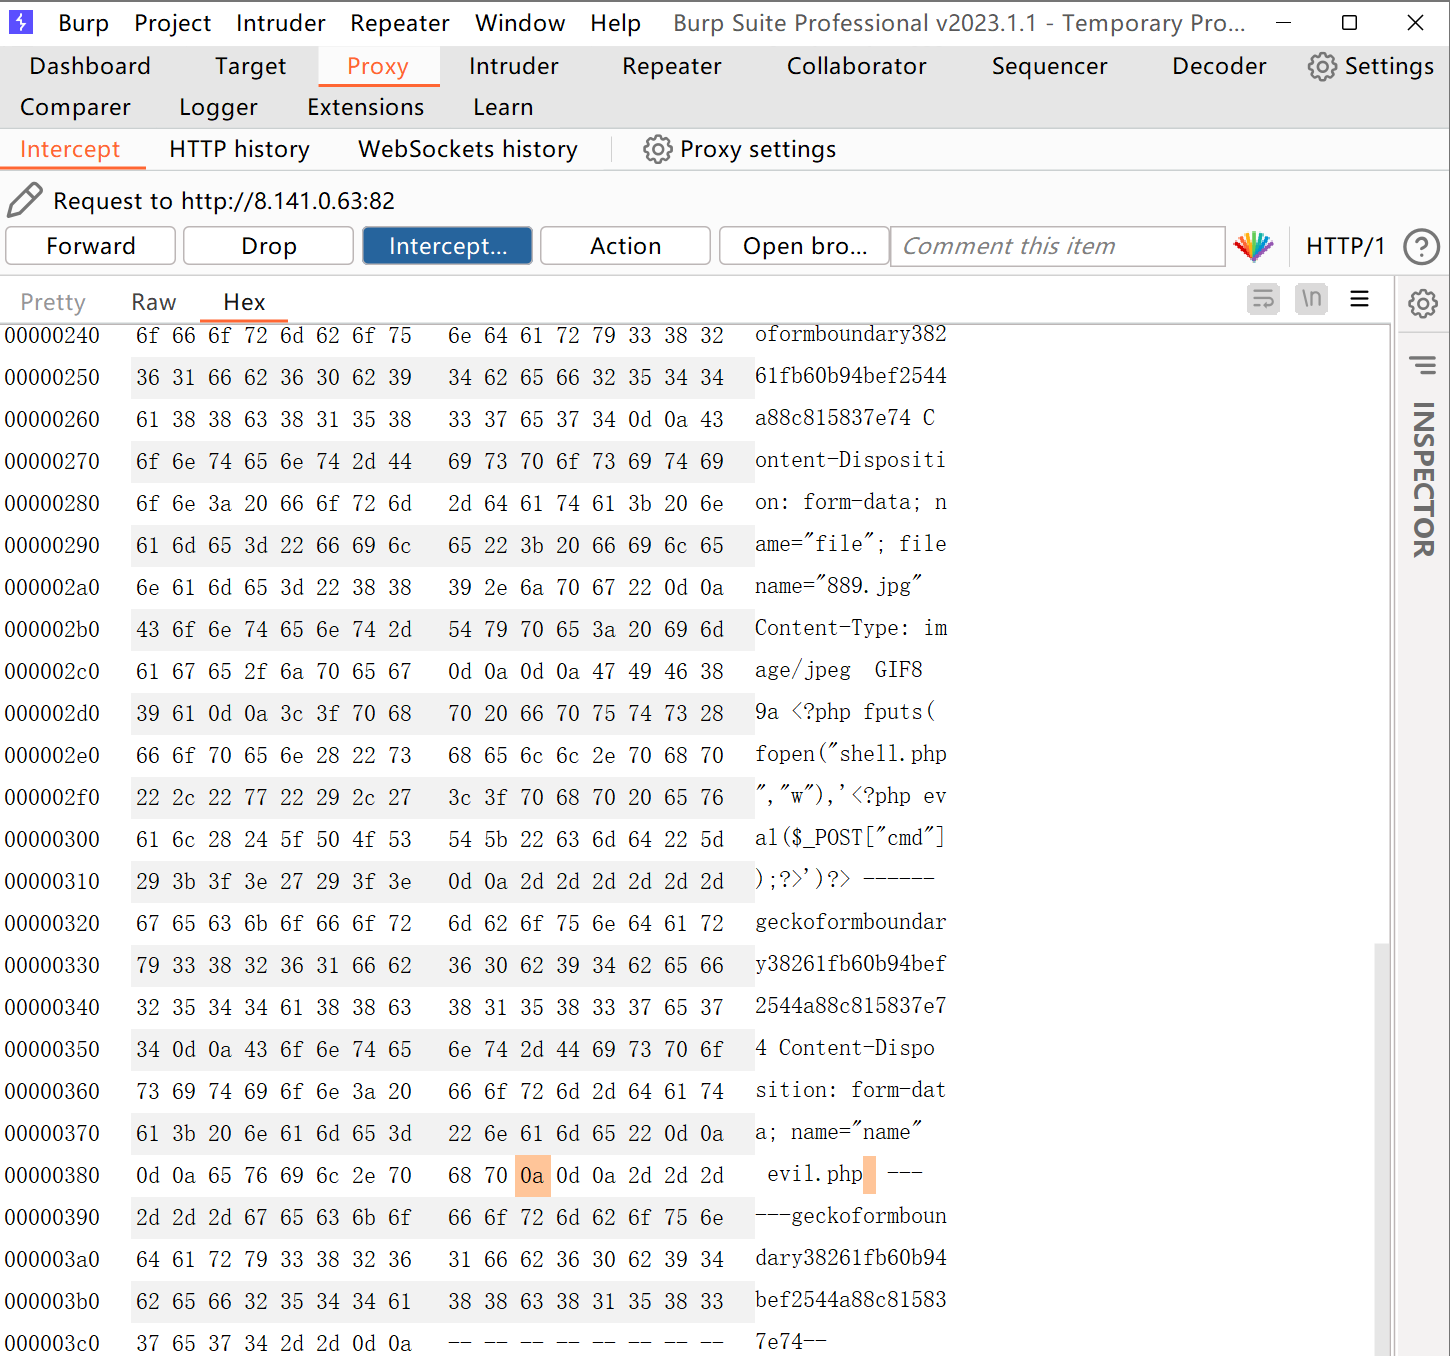The height and width of the screenshot is (1356, 1450).
Task: Toggle show non-printable characters \n icon
Action: click(x=1311, y=299)
